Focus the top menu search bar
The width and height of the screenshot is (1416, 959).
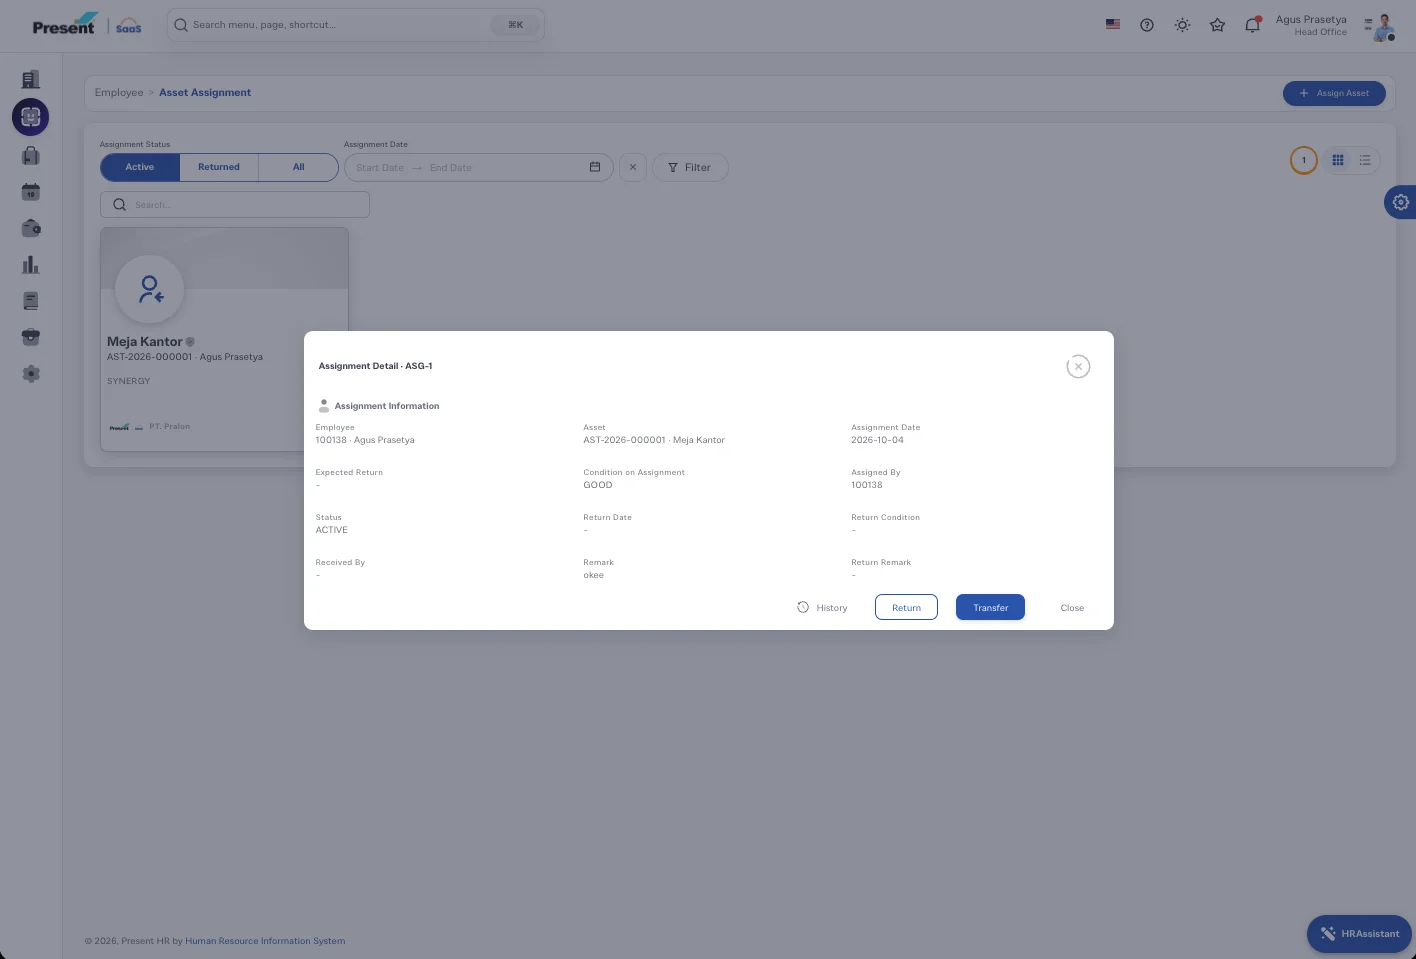click(x=355, y=25)
